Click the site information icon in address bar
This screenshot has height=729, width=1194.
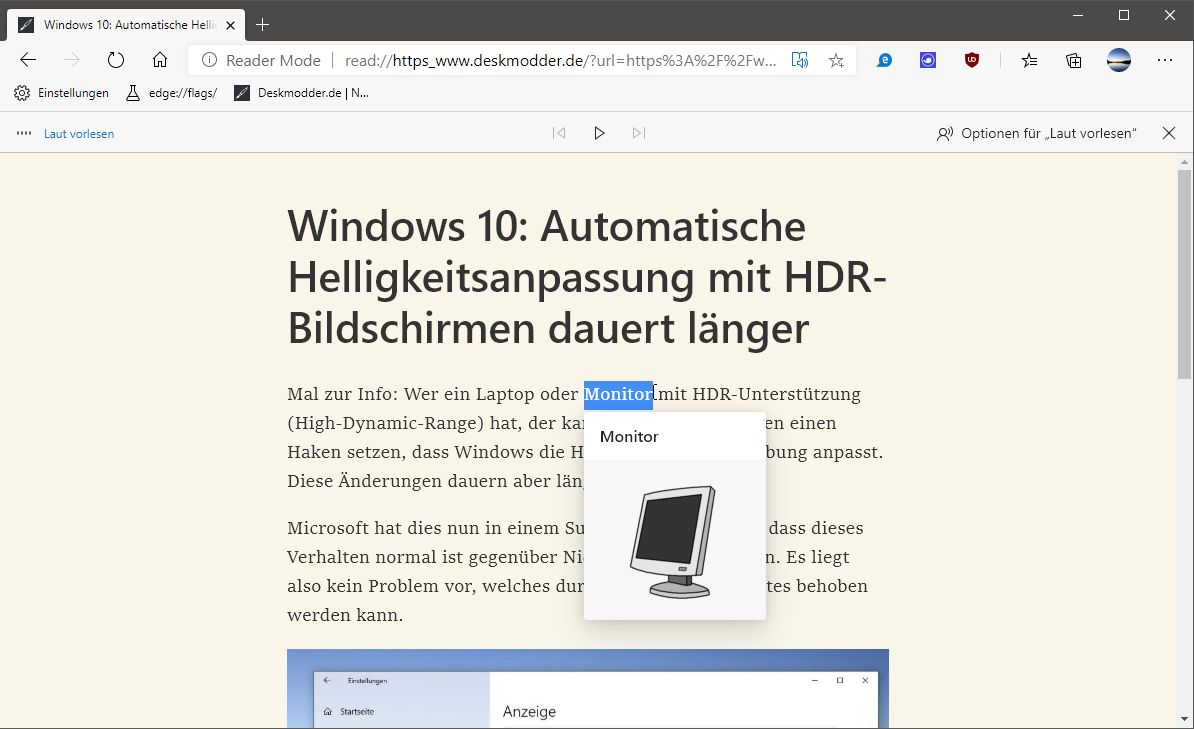pyautogui.click(x=209, y=60)
